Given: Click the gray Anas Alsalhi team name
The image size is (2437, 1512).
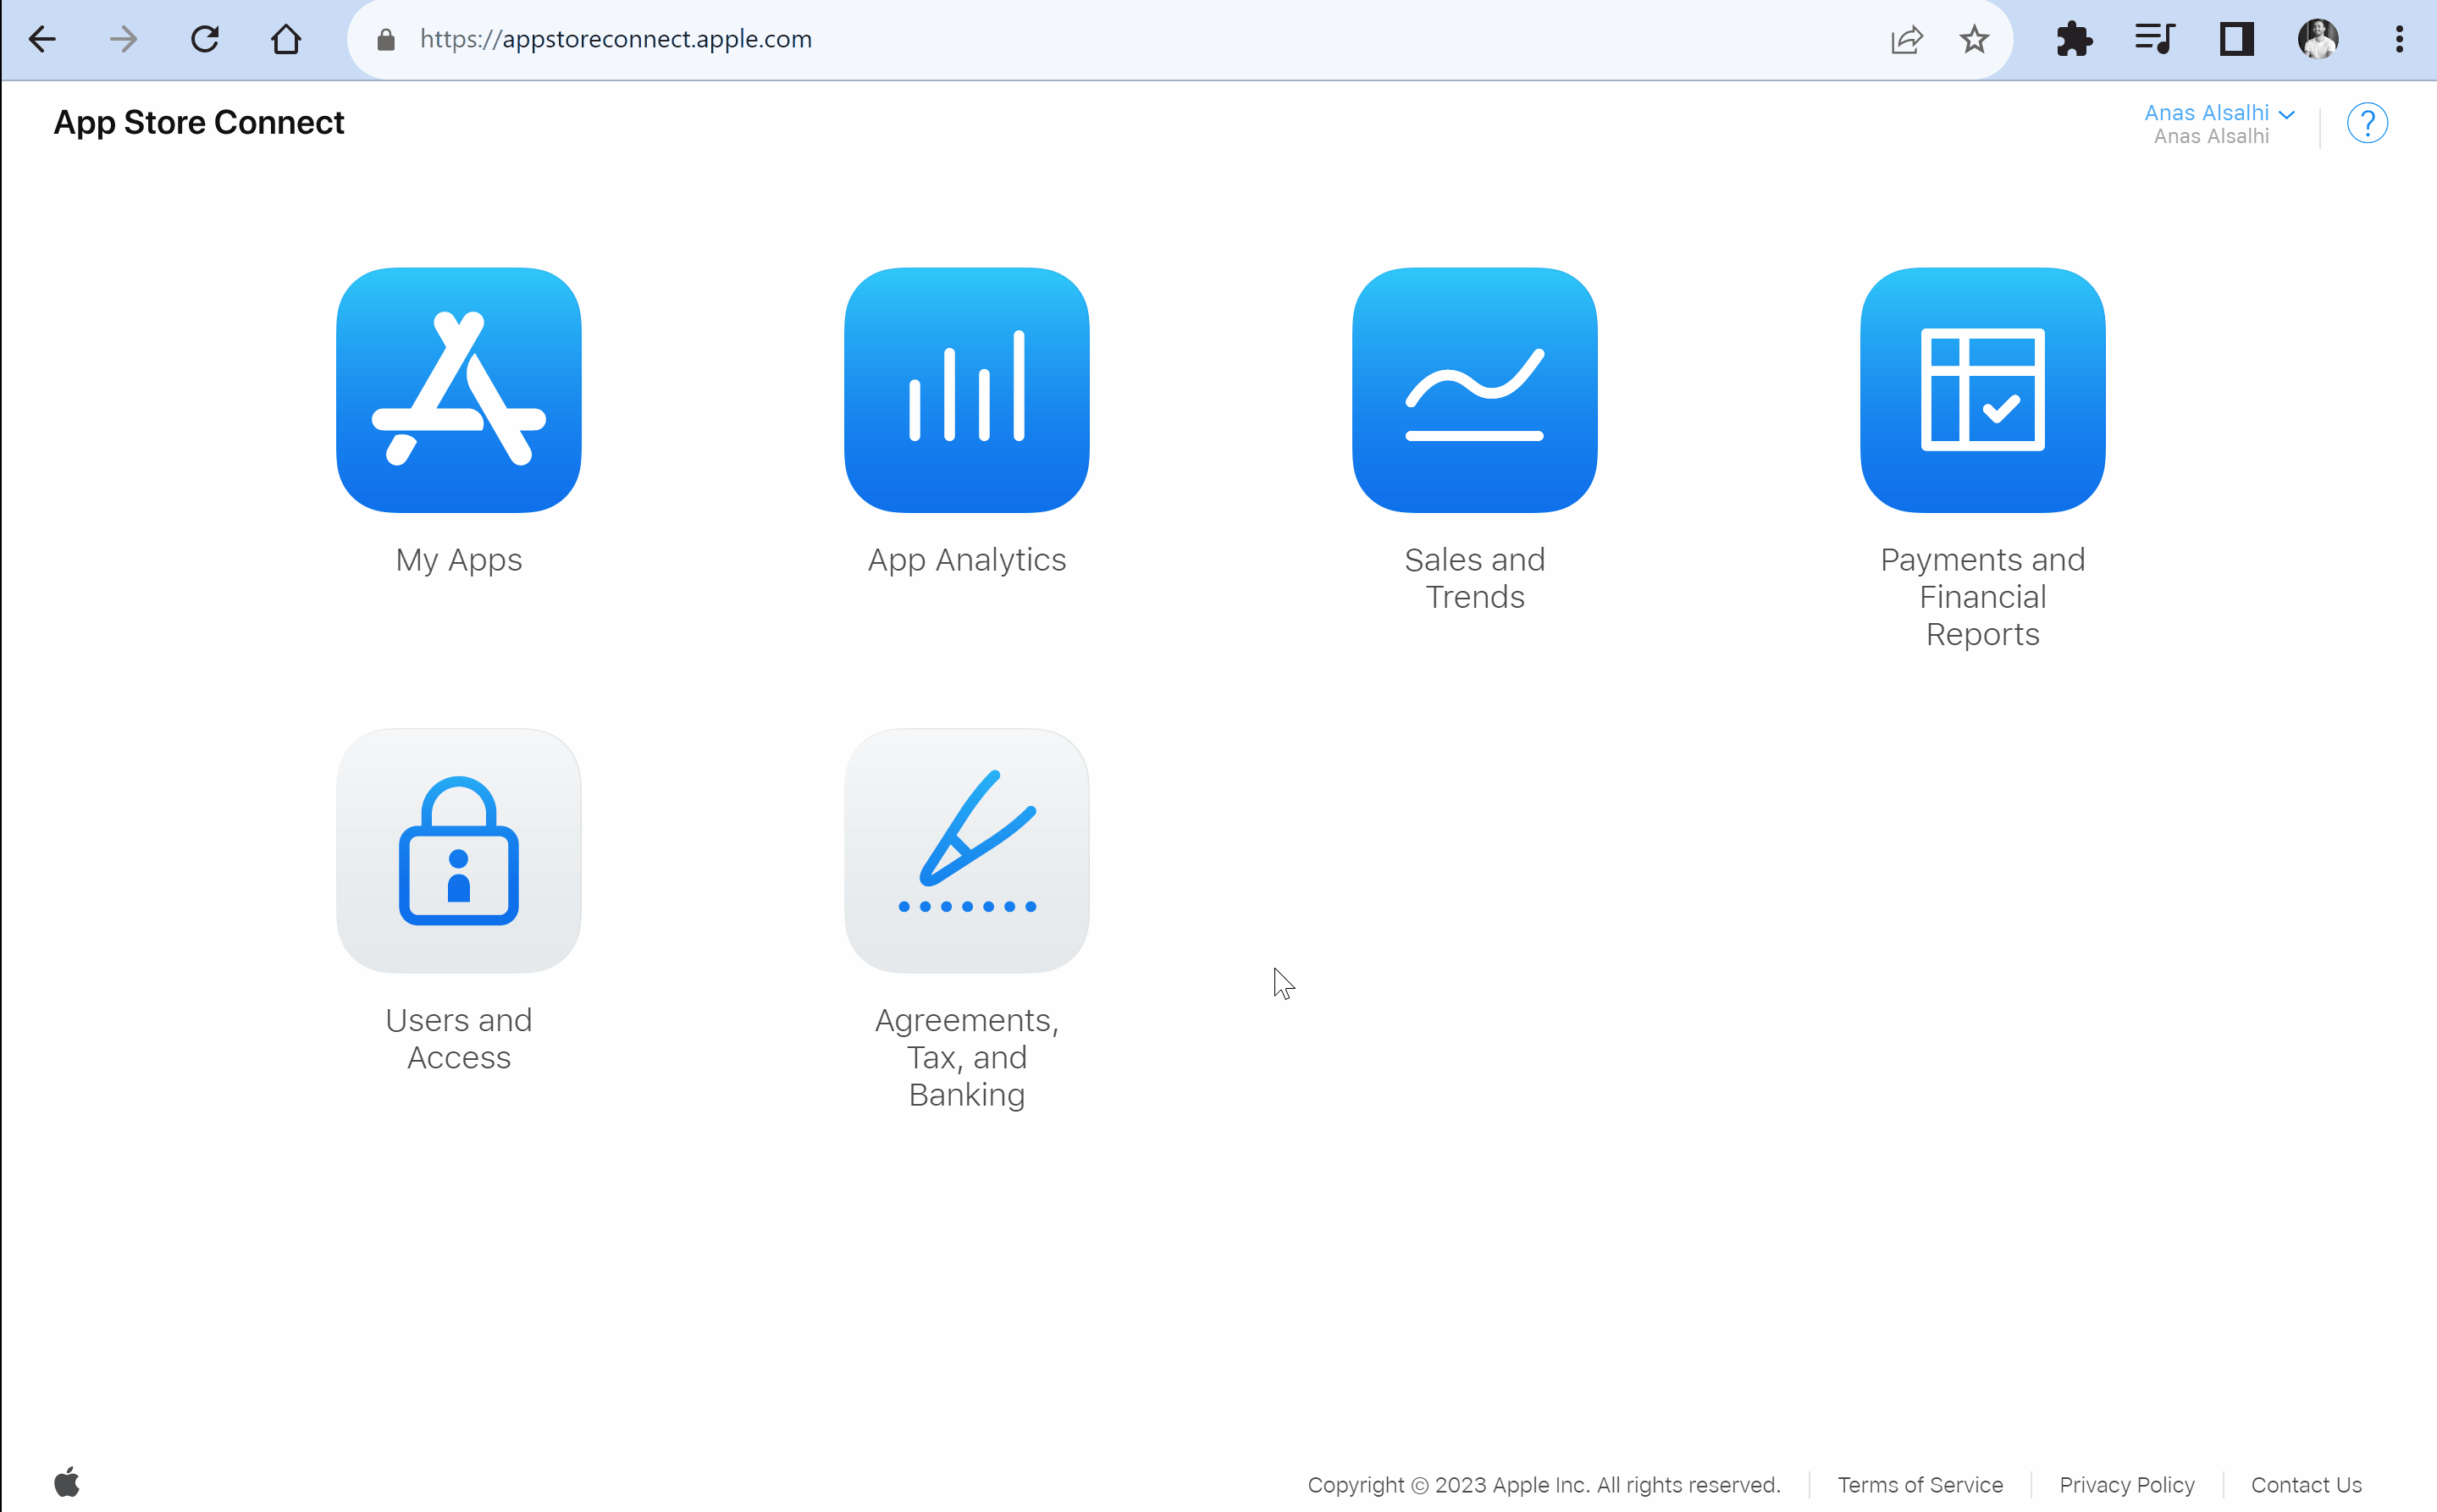Looking at the screenshot, I should 2211,137.
